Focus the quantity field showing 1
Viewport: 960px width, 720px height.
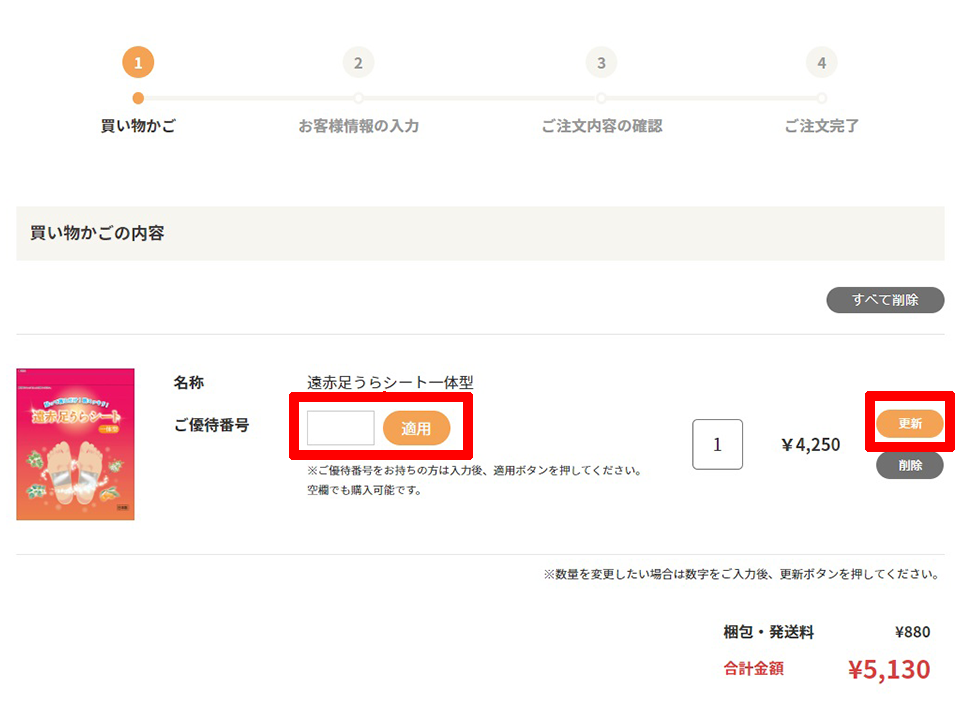[x=718, y=444]
